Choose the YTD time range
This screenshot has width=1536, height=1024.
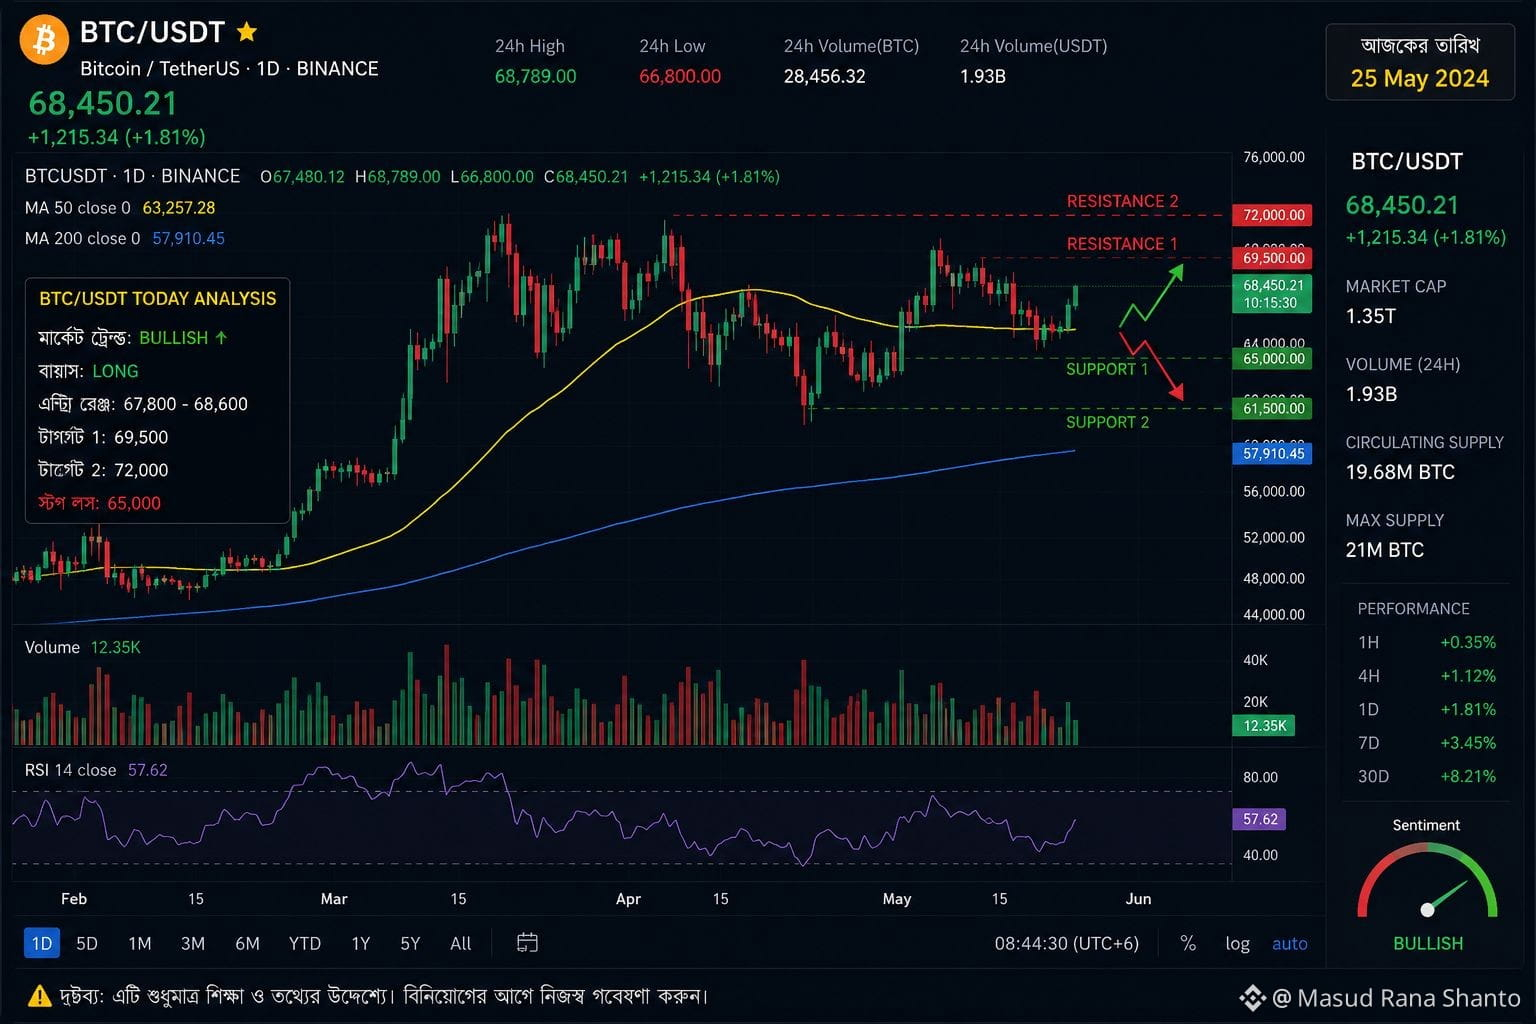click(x=305, y=943)
